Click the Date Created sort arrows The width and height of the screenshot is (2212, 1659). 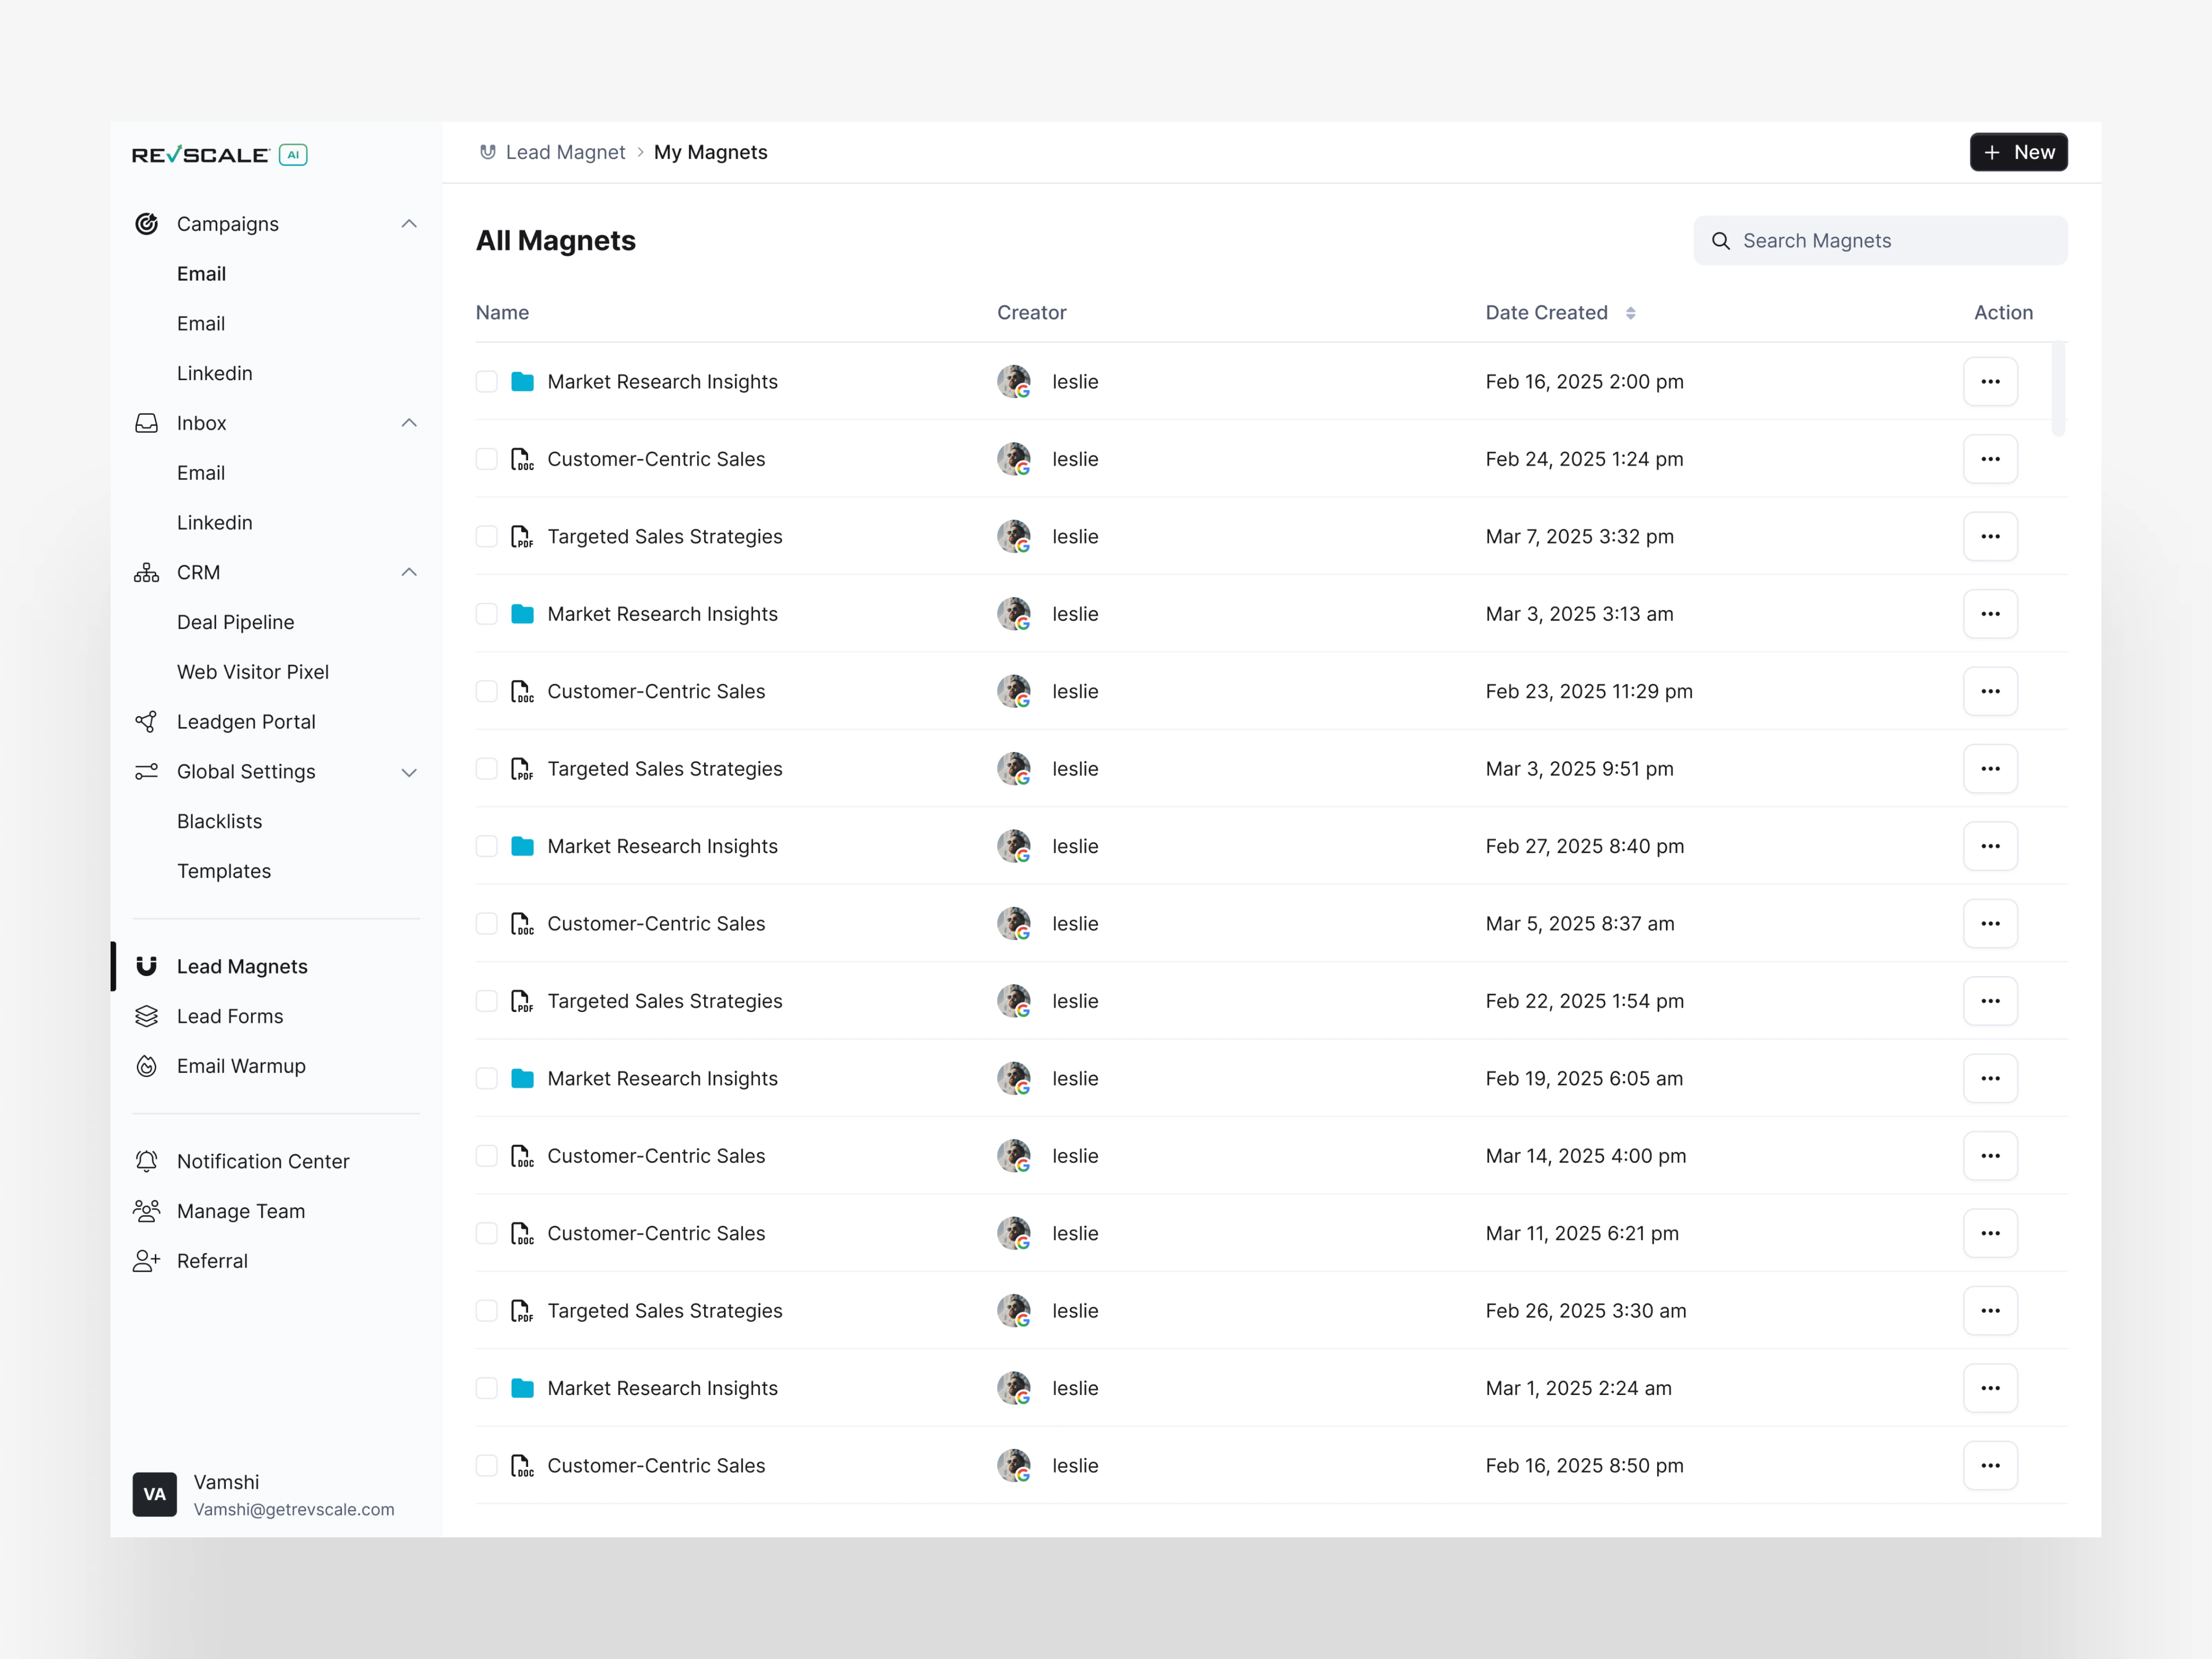pyautogui.click(x=1631, y=313)
